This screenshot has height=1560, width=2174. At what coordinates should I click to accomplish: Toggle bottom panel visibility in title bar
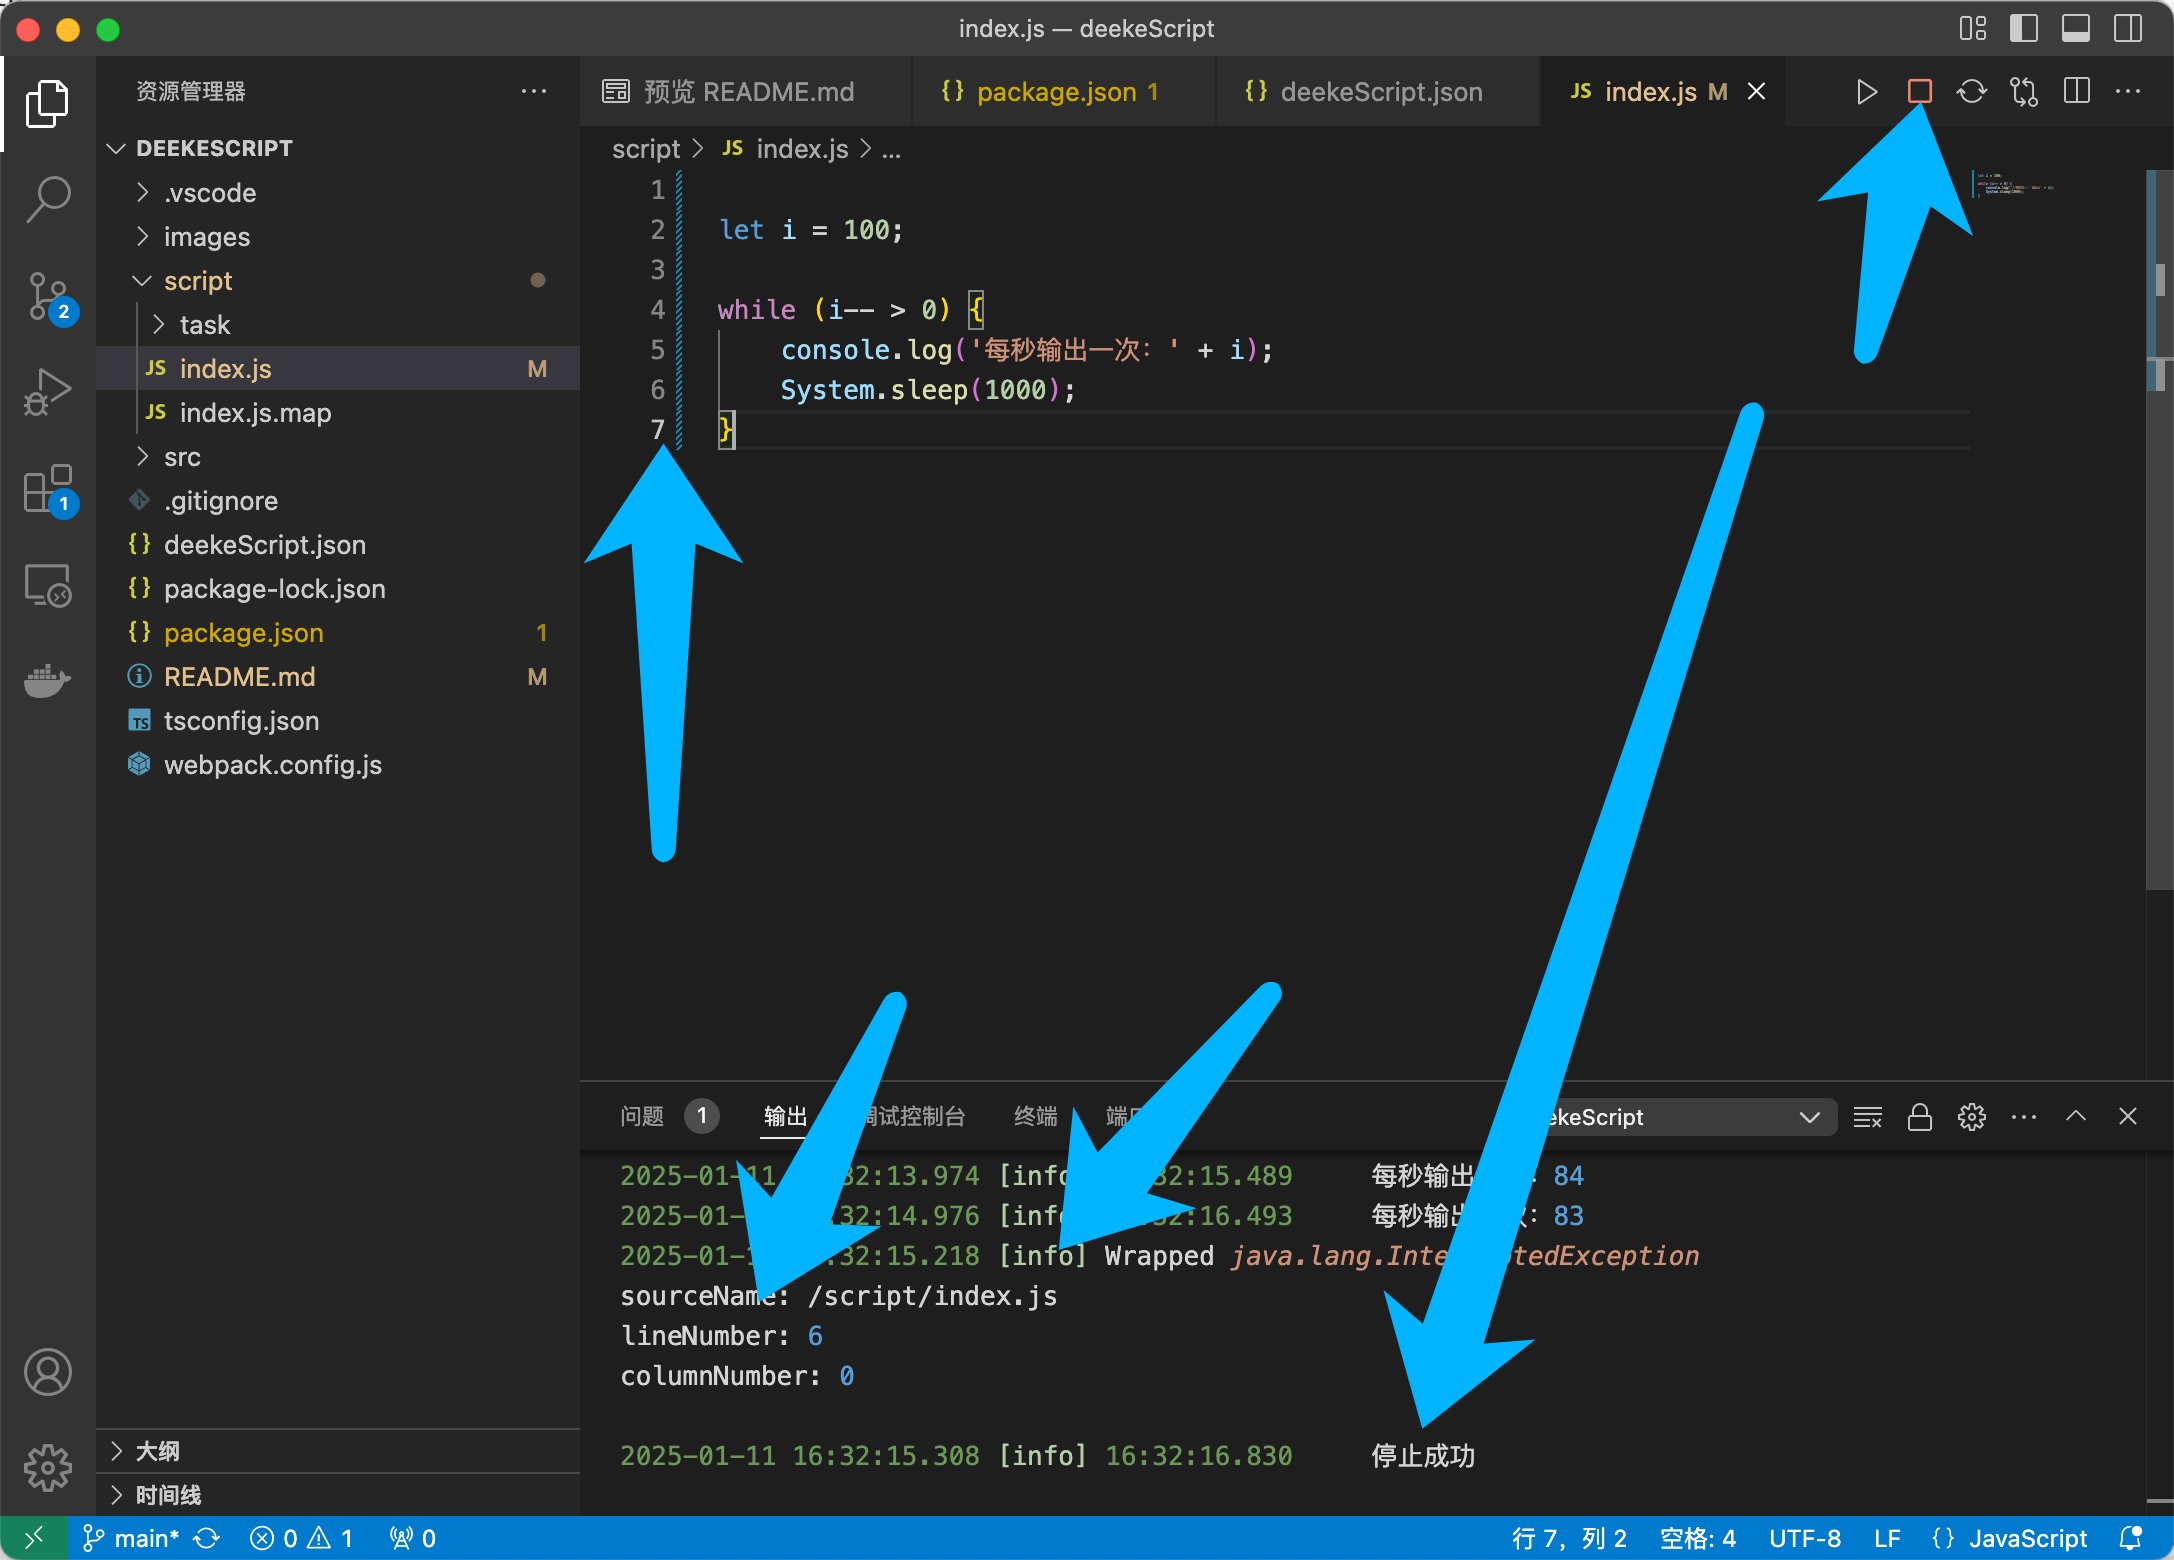pos(2075,28)
